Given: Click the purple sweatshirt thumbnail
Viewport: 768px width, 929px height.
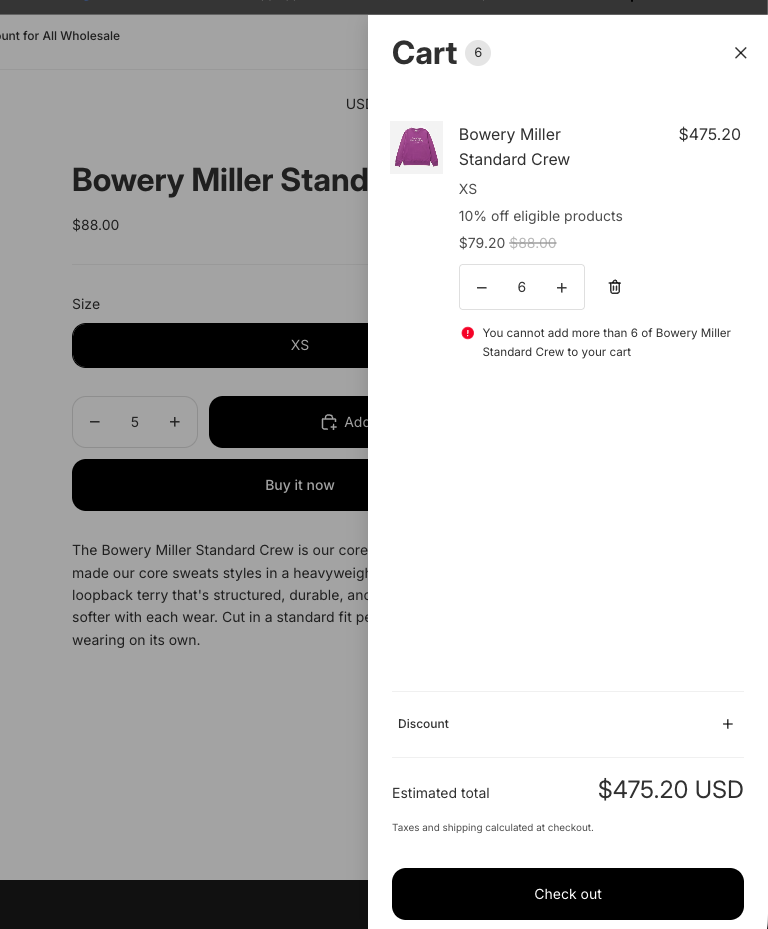Looking at the screenshot, I should [x=416, y=147].
